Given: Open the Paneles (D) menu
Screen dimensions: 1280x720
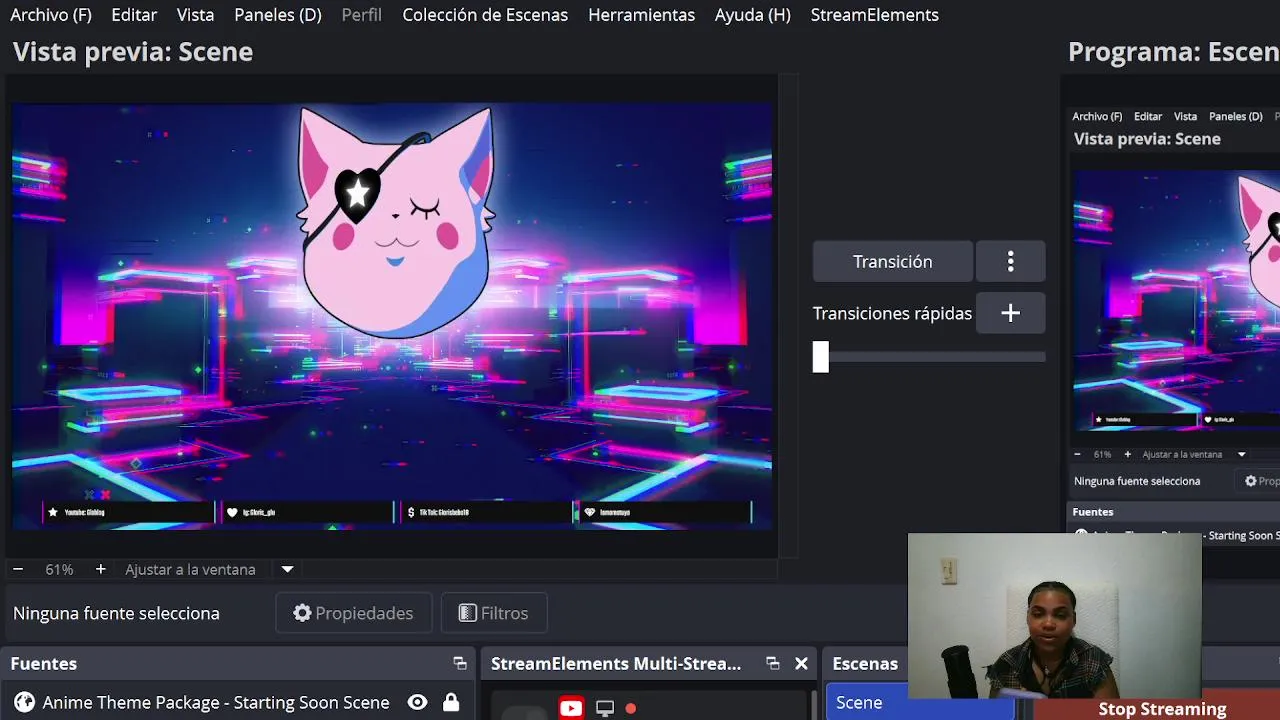Looking at the screenshot, I should (x=278, y=15).
